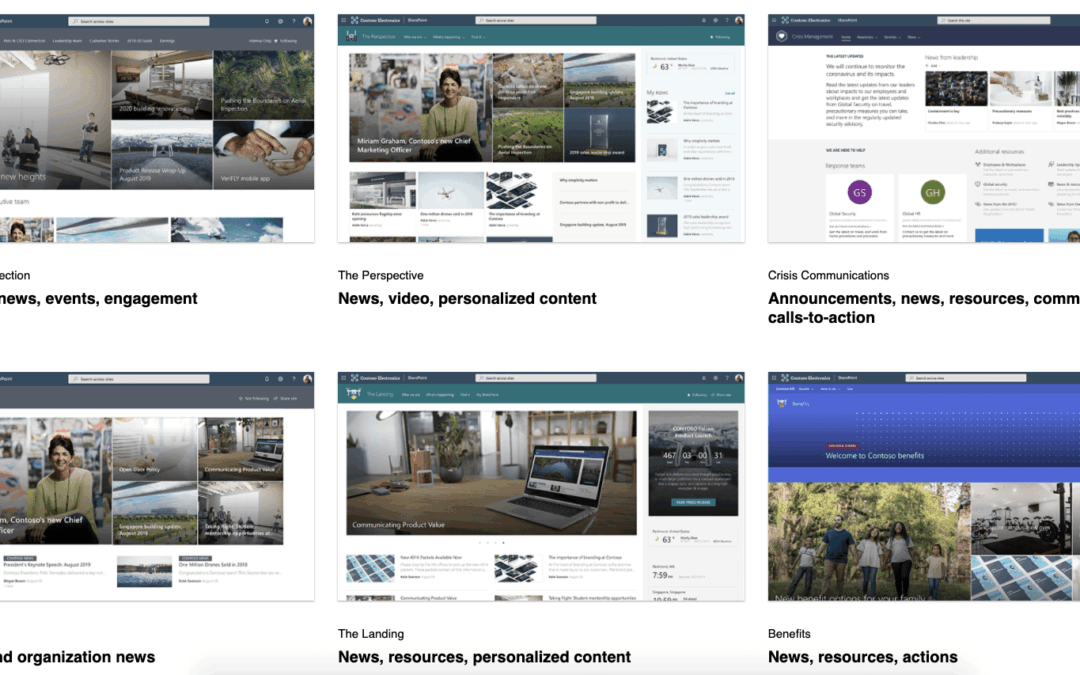The image size is (1080, 675).
Task: Open the preview showing VeriFLY mobile app tile
Action: 157,128
